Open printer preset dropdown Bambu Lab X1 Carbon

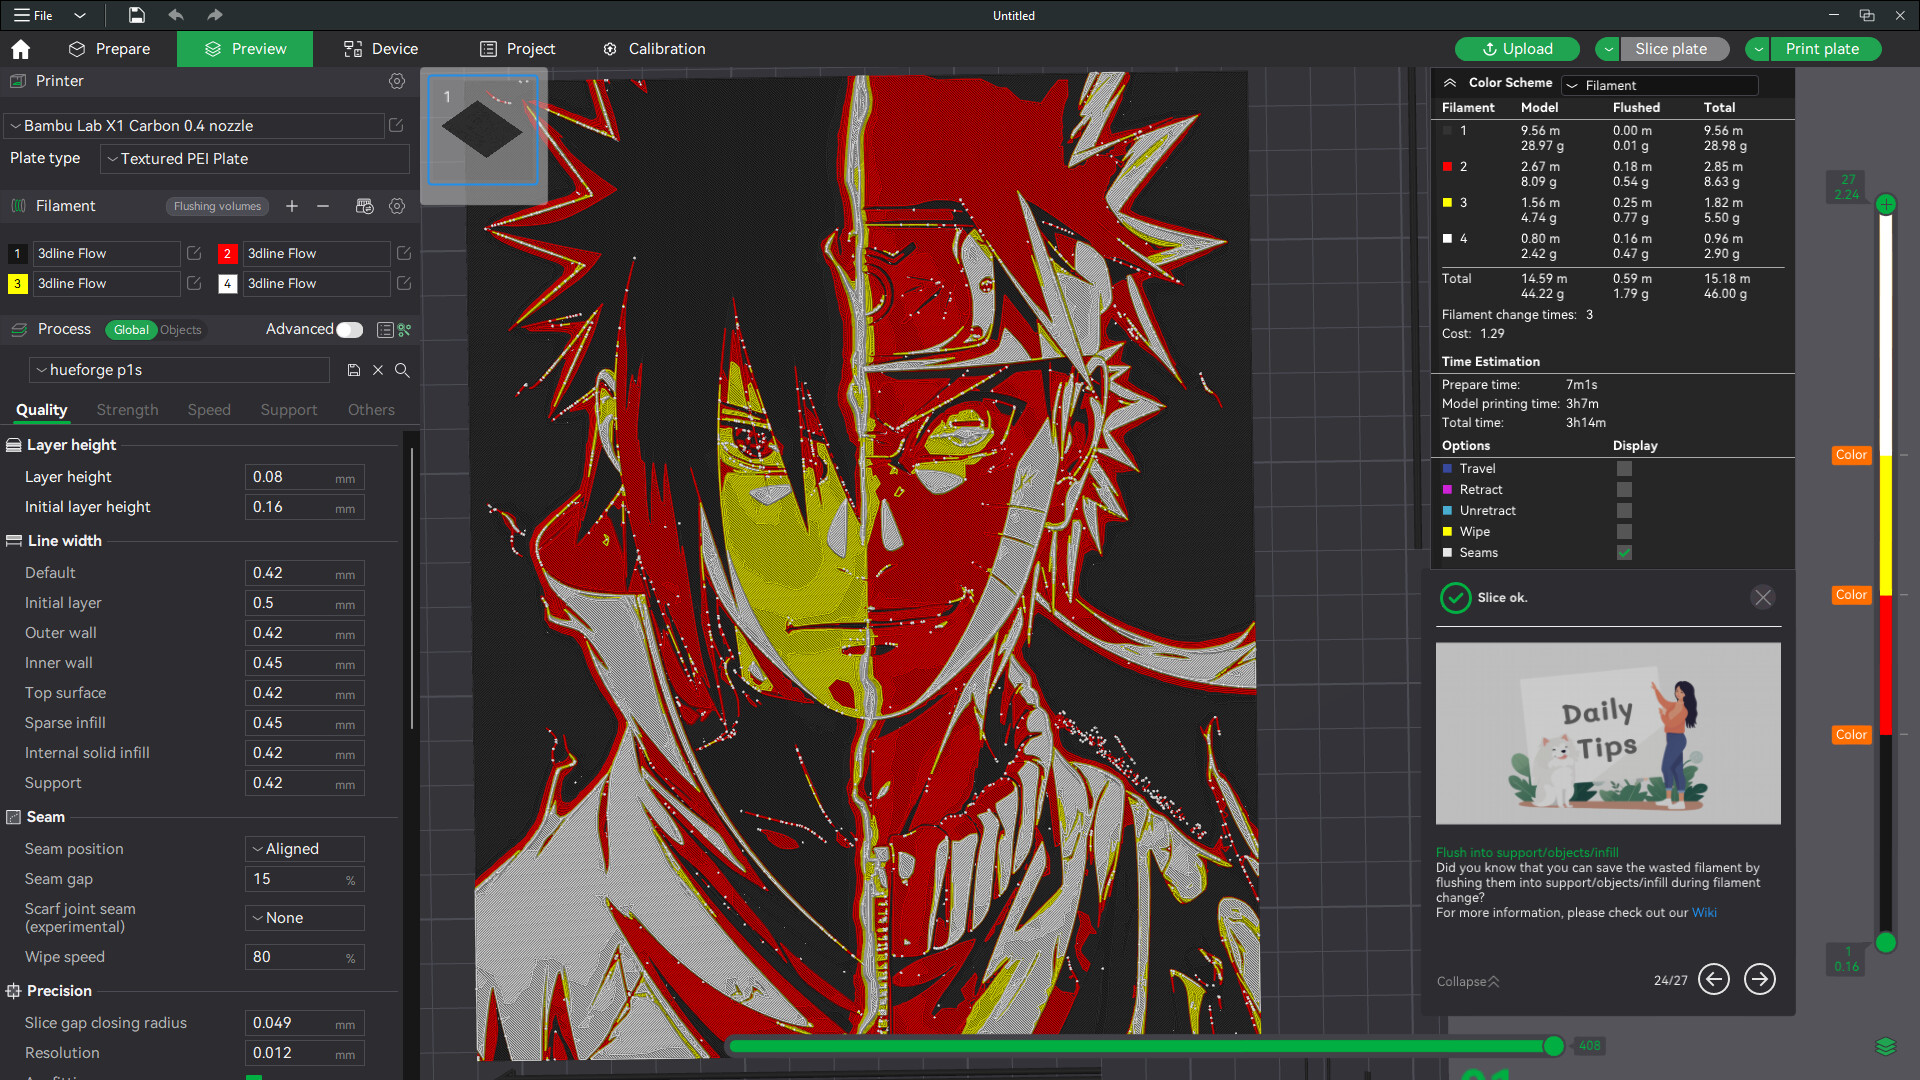[x=194, y=126]
